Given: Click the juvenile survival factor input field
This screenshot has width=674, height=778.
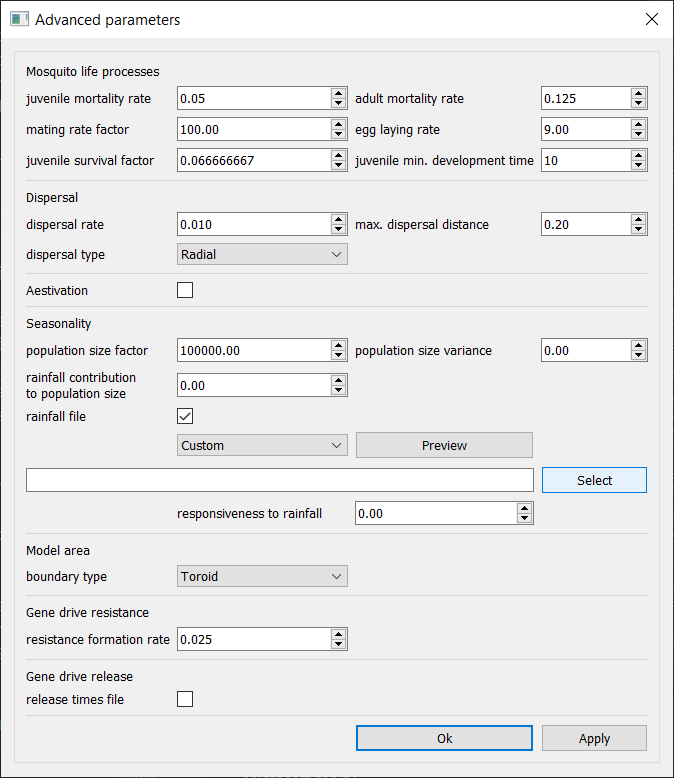Looking at the screenshot, I should click(x=254, y=160).
